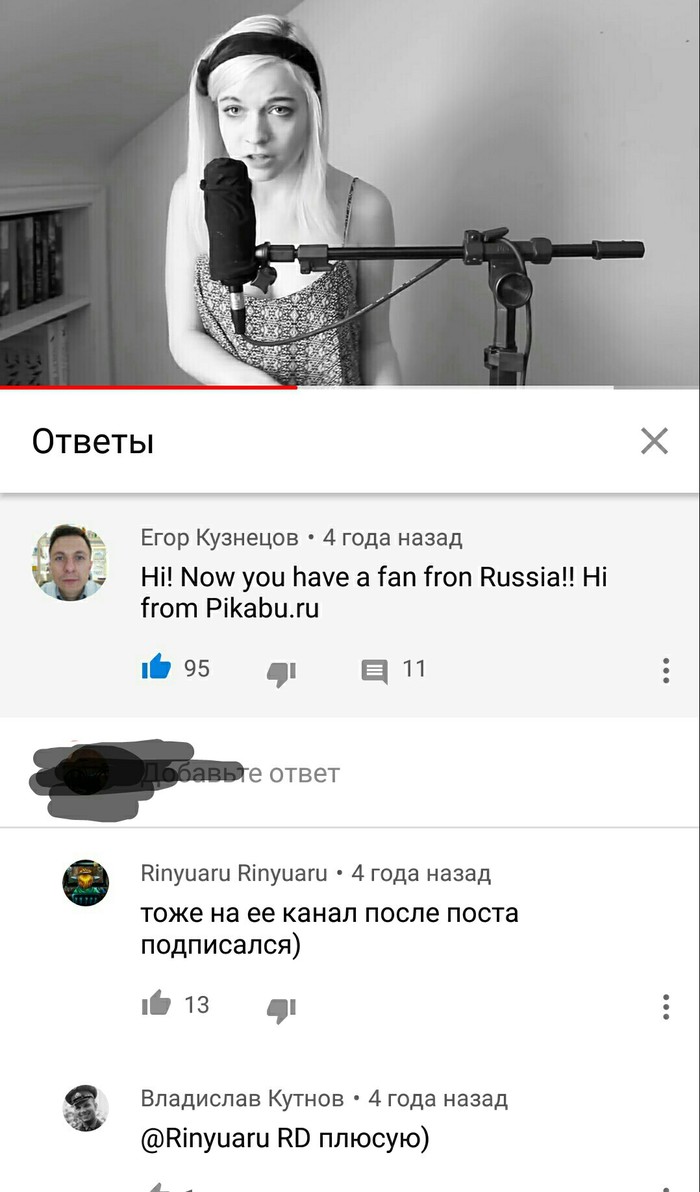Image resolution: width=700 pixels, height=1192 pixels.
Task: Open replies icon showing 11 replies
Action: pos(373,672)
